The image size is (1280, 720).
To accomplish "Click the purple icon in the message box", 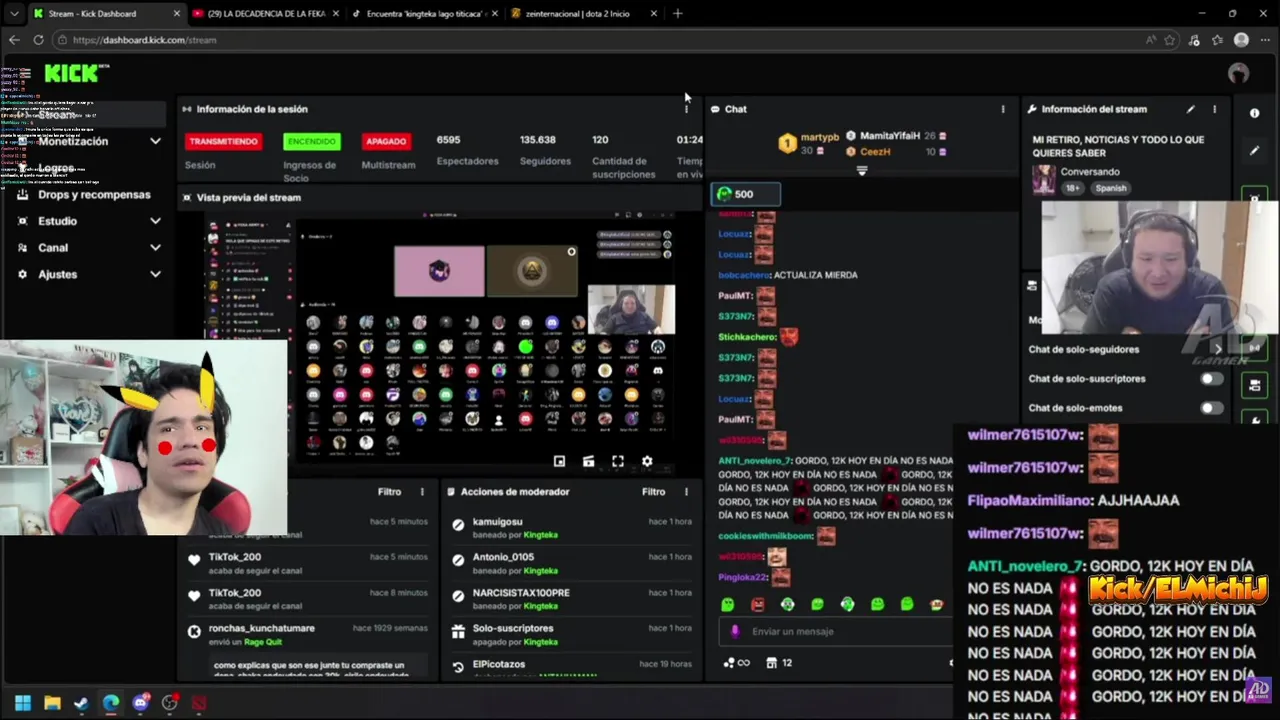I will (735, 631).
